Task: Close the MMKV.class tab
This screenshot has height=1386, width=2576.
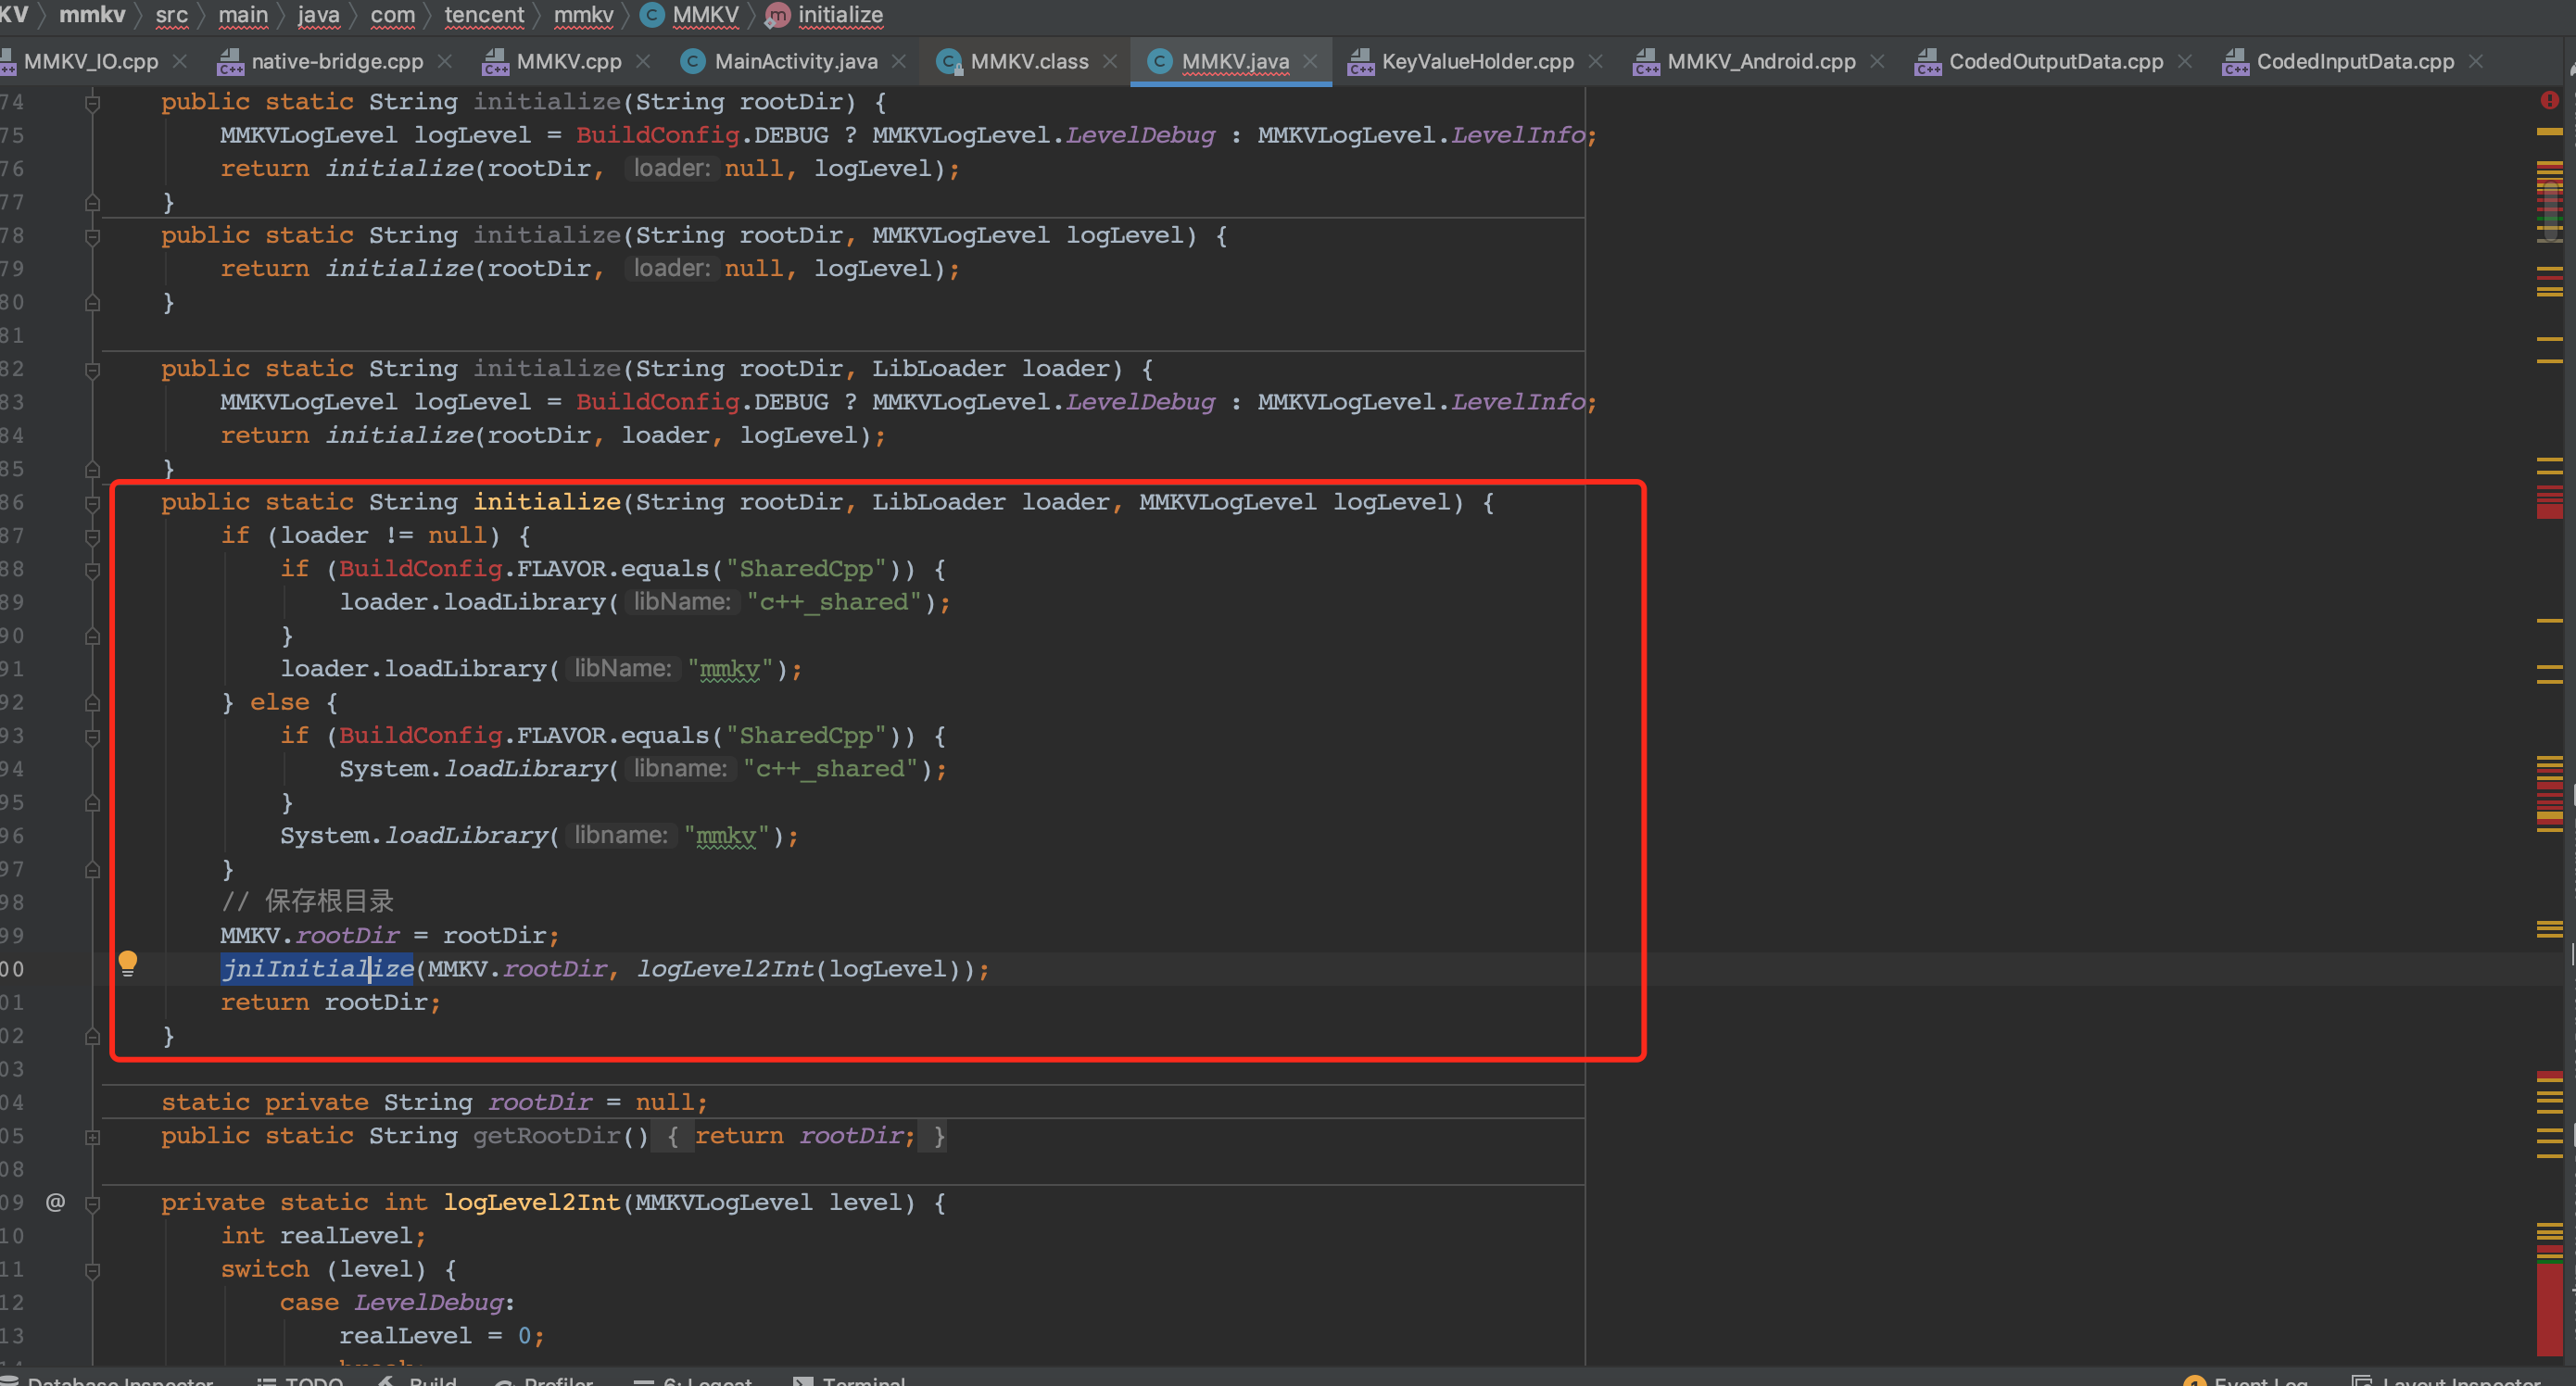Action: point(1110,61)
